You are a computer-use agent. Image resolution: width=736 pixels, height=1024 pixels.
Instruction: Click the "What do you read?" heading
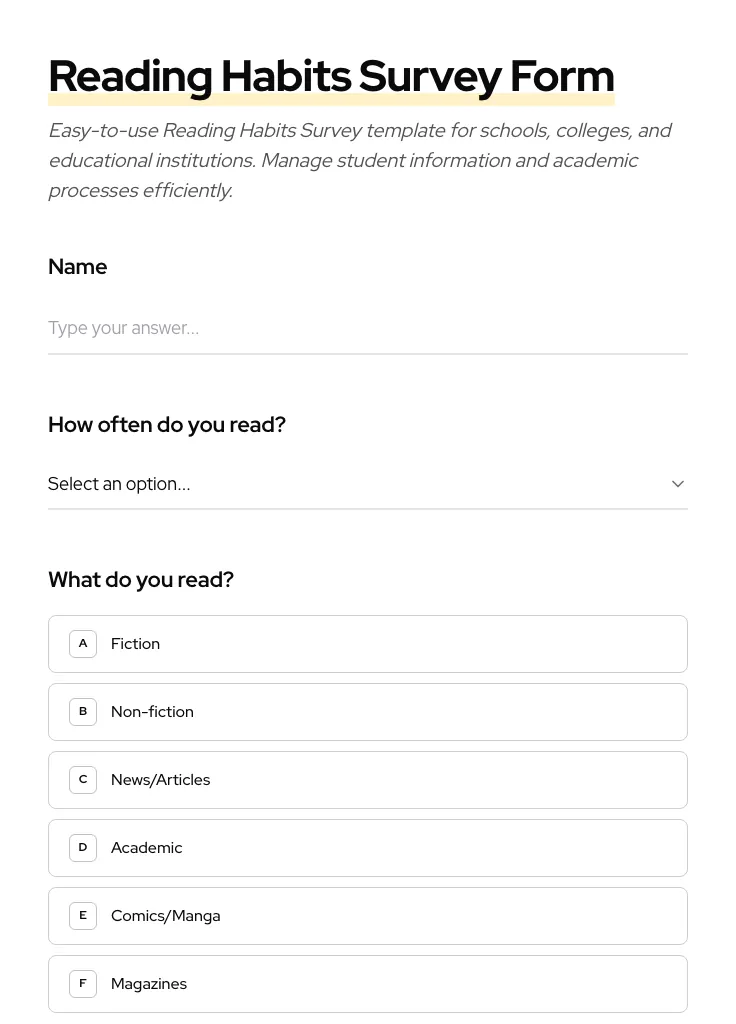click(141, 579)
